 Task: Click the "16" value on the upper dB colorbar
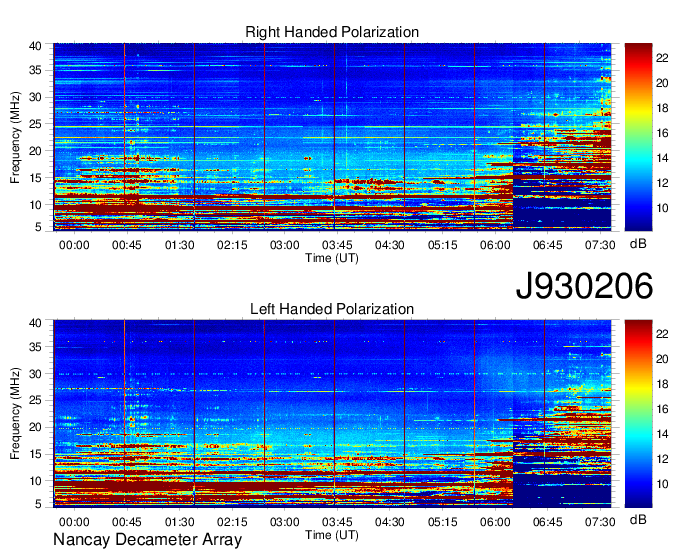click(x=662, y=133)
